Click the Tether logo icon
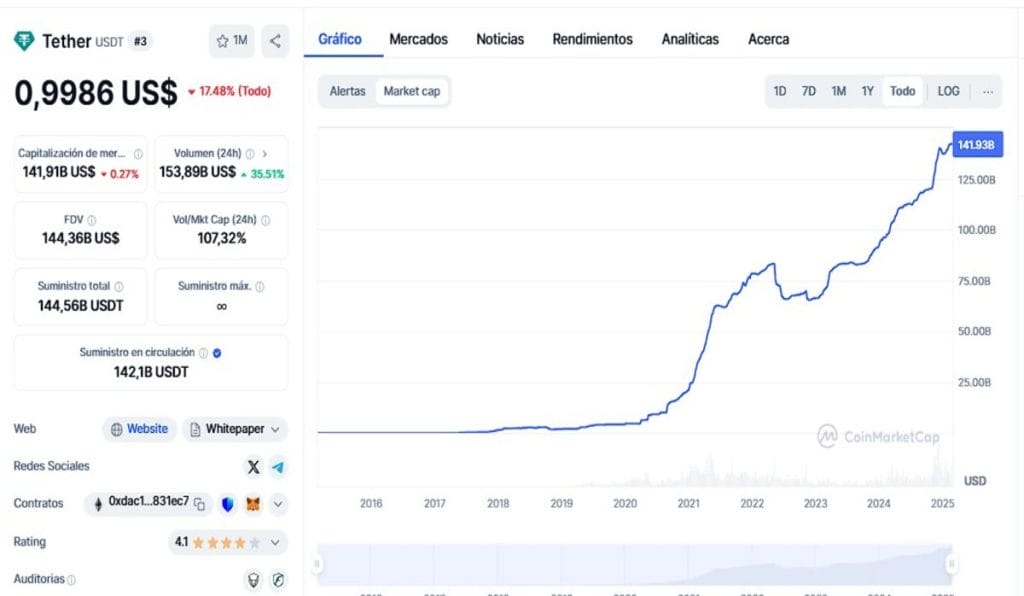The image size is (1024, 596). click(x=24, y=41)
